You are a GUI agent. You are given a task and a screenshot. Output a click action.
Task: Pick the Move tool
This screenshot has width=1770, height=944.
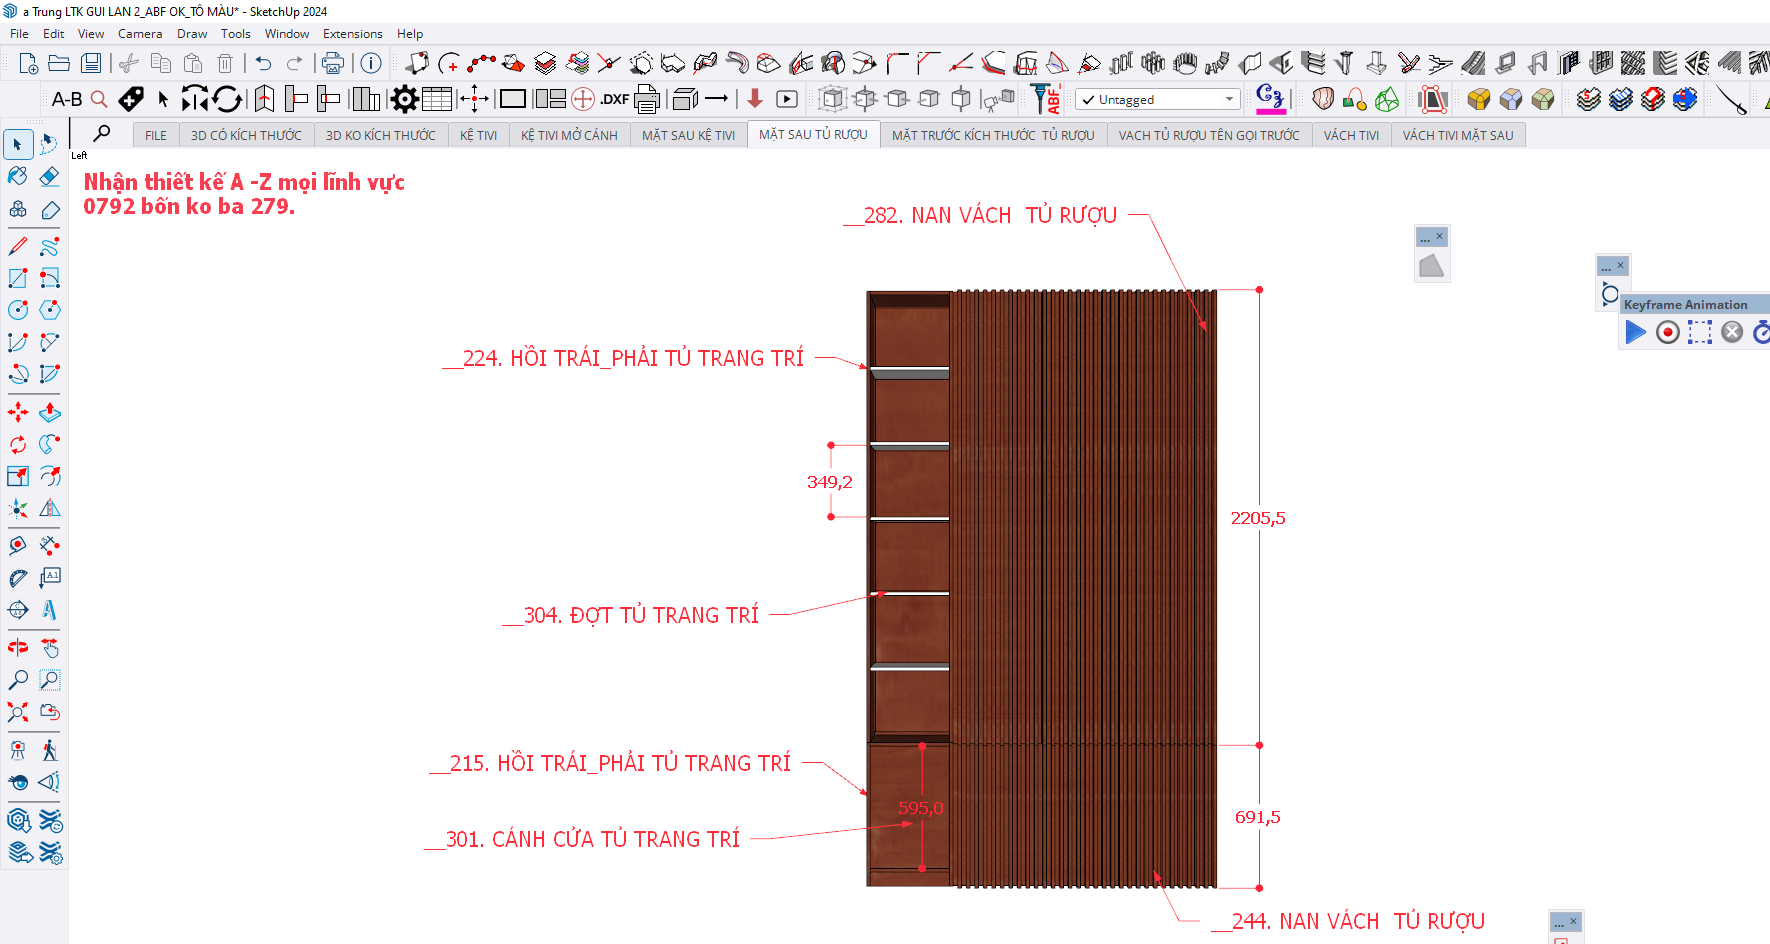point(18,412)
